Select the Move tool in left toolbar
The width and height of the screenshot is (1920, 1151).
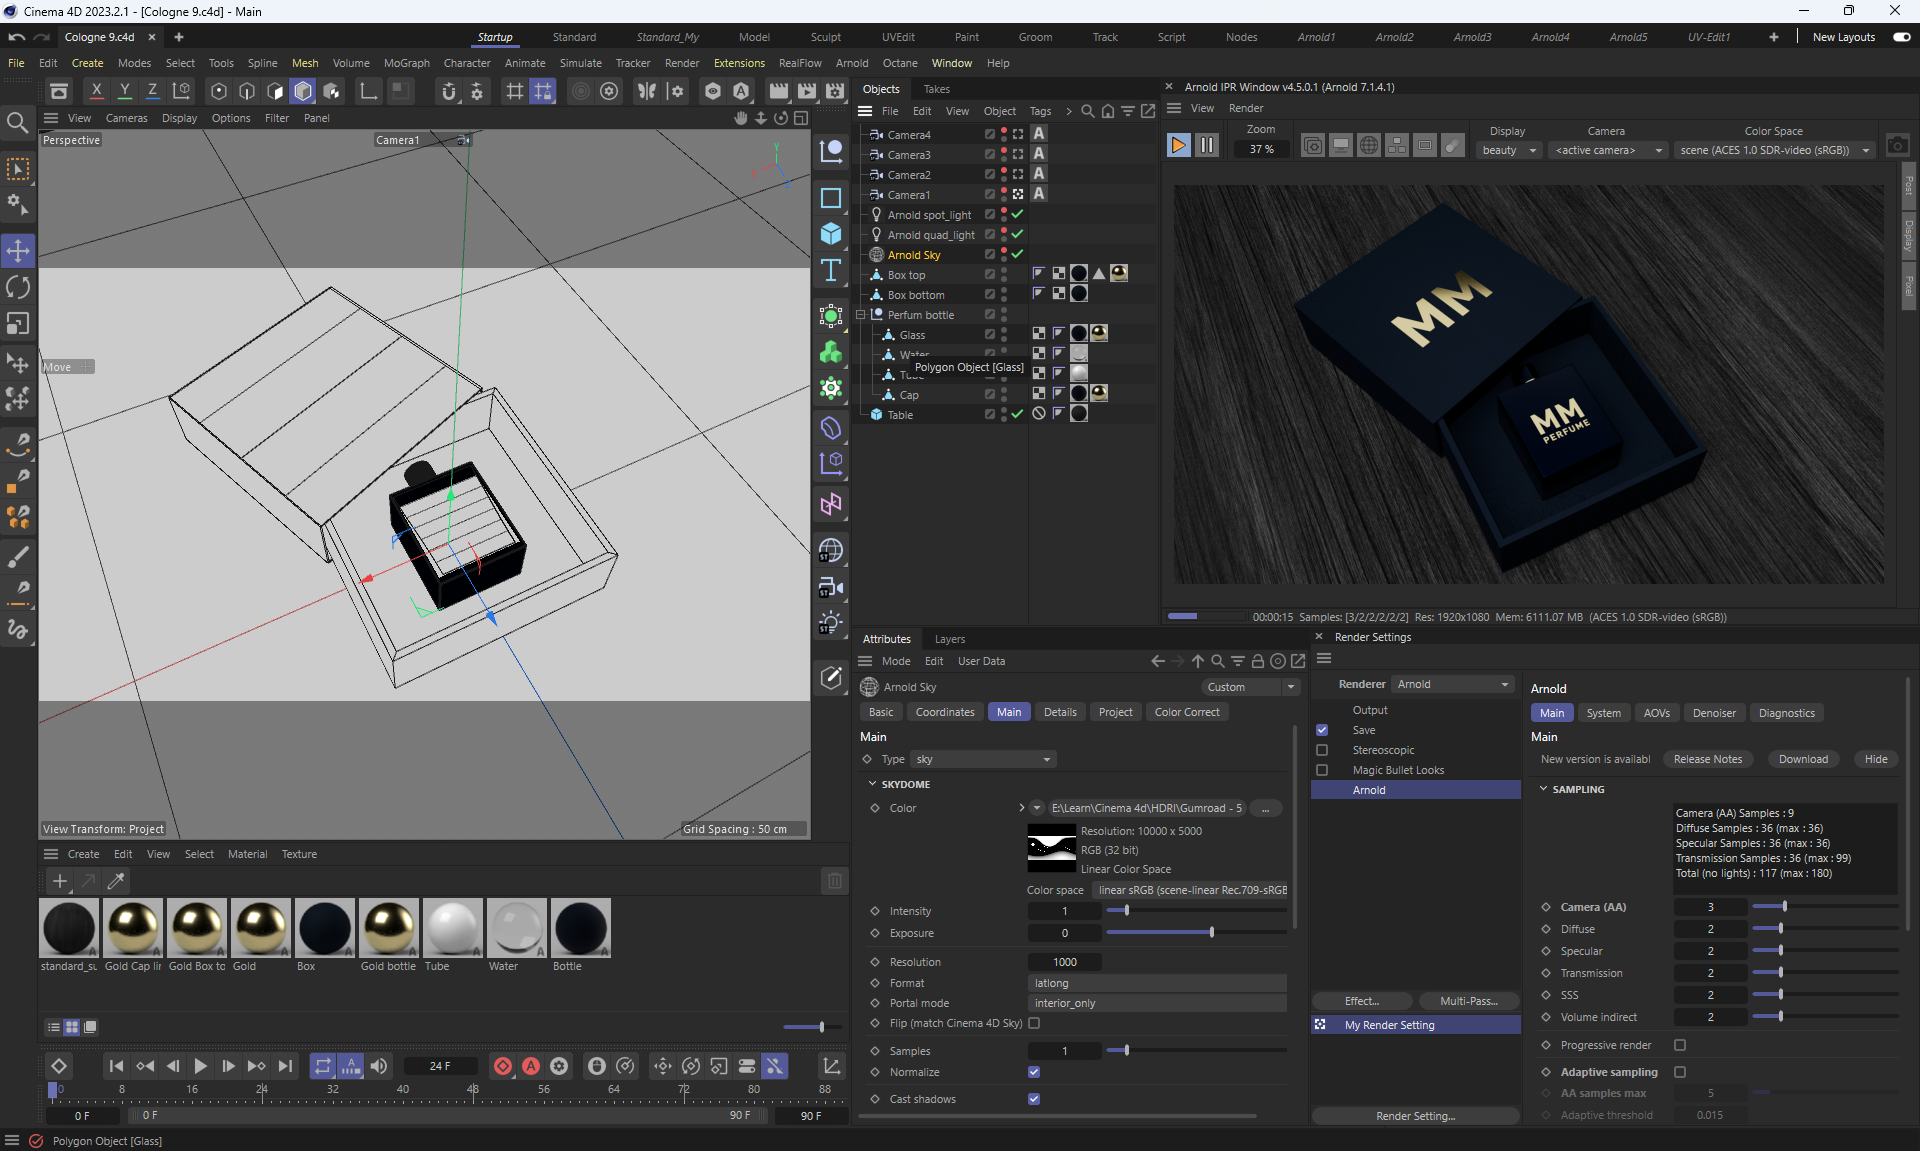(x=18, y=250)
